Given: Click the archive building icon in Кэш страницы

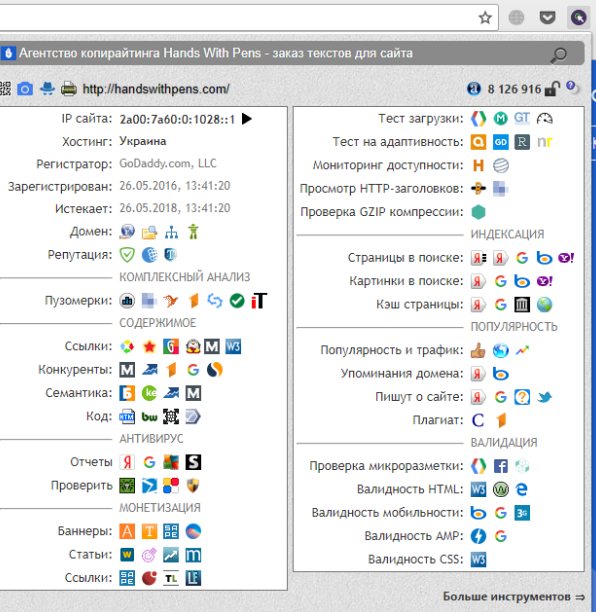Looking at the screenshot, I should (522, 304).
